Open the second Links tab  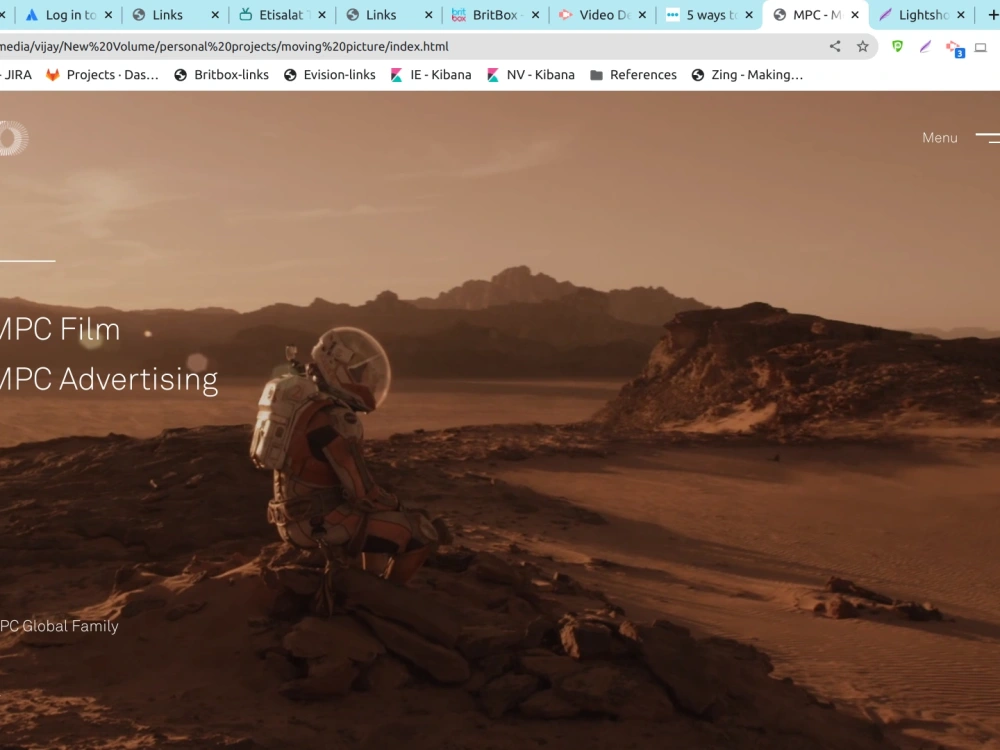(x=381, y=15)
